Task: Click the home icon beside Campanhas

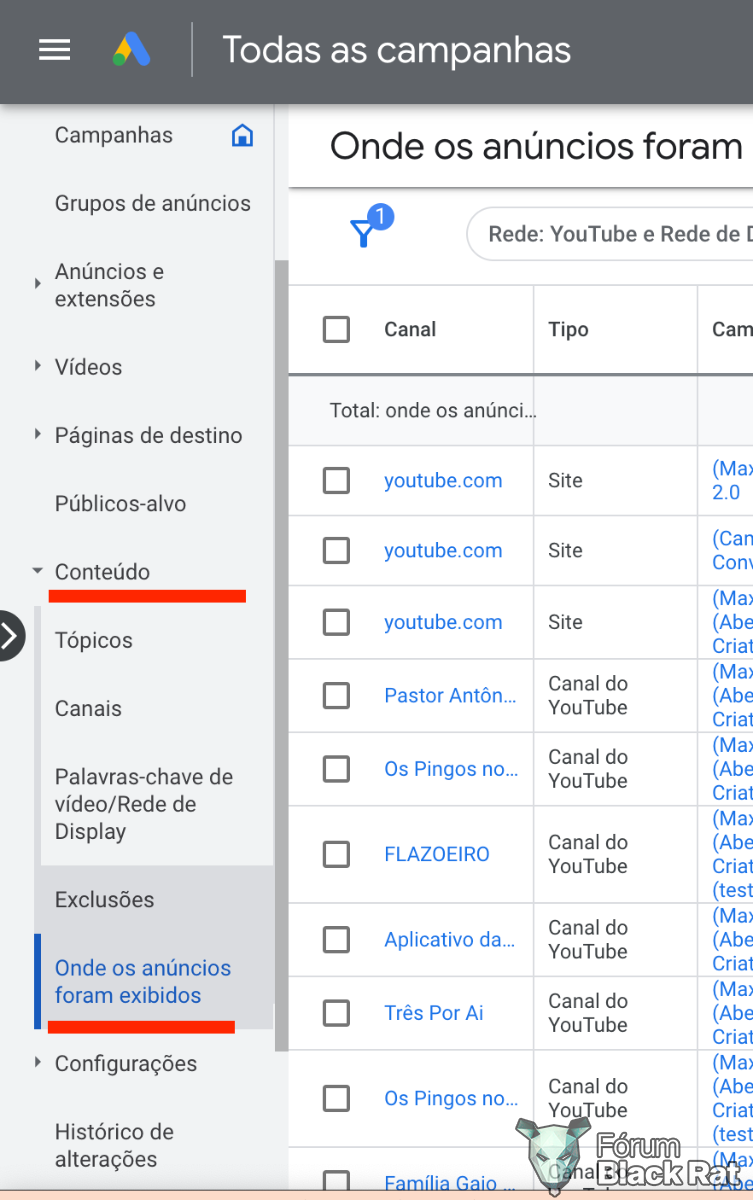Action: pyautogui.click(x=242, y=135)
